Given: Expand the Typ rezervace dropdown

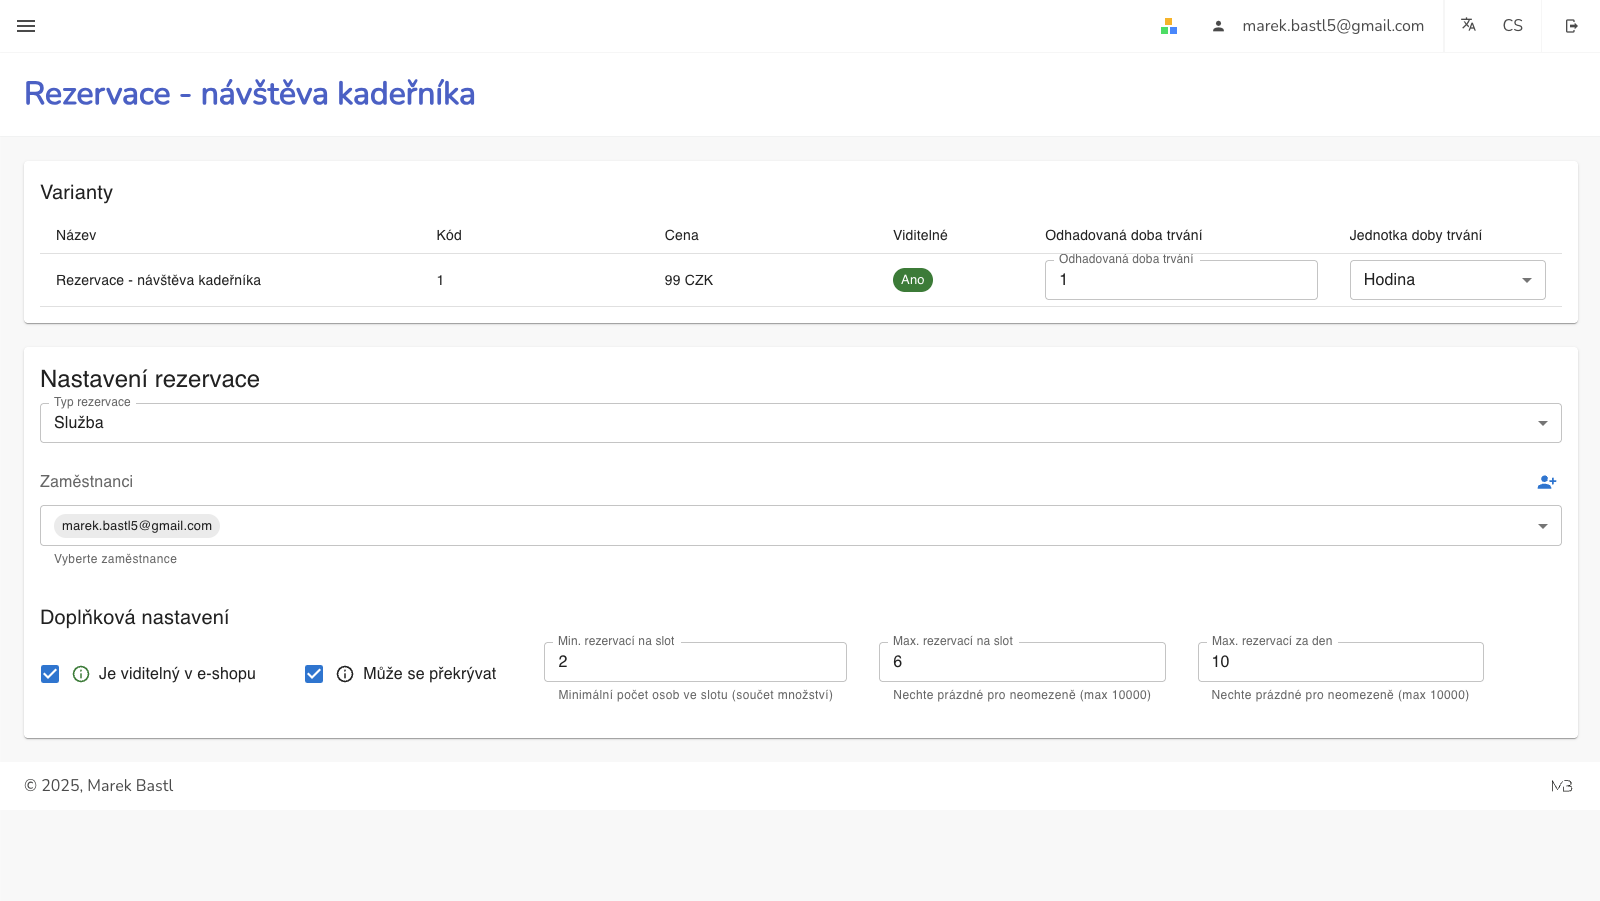Looking at the screenshot, I should tap(800, 423).
